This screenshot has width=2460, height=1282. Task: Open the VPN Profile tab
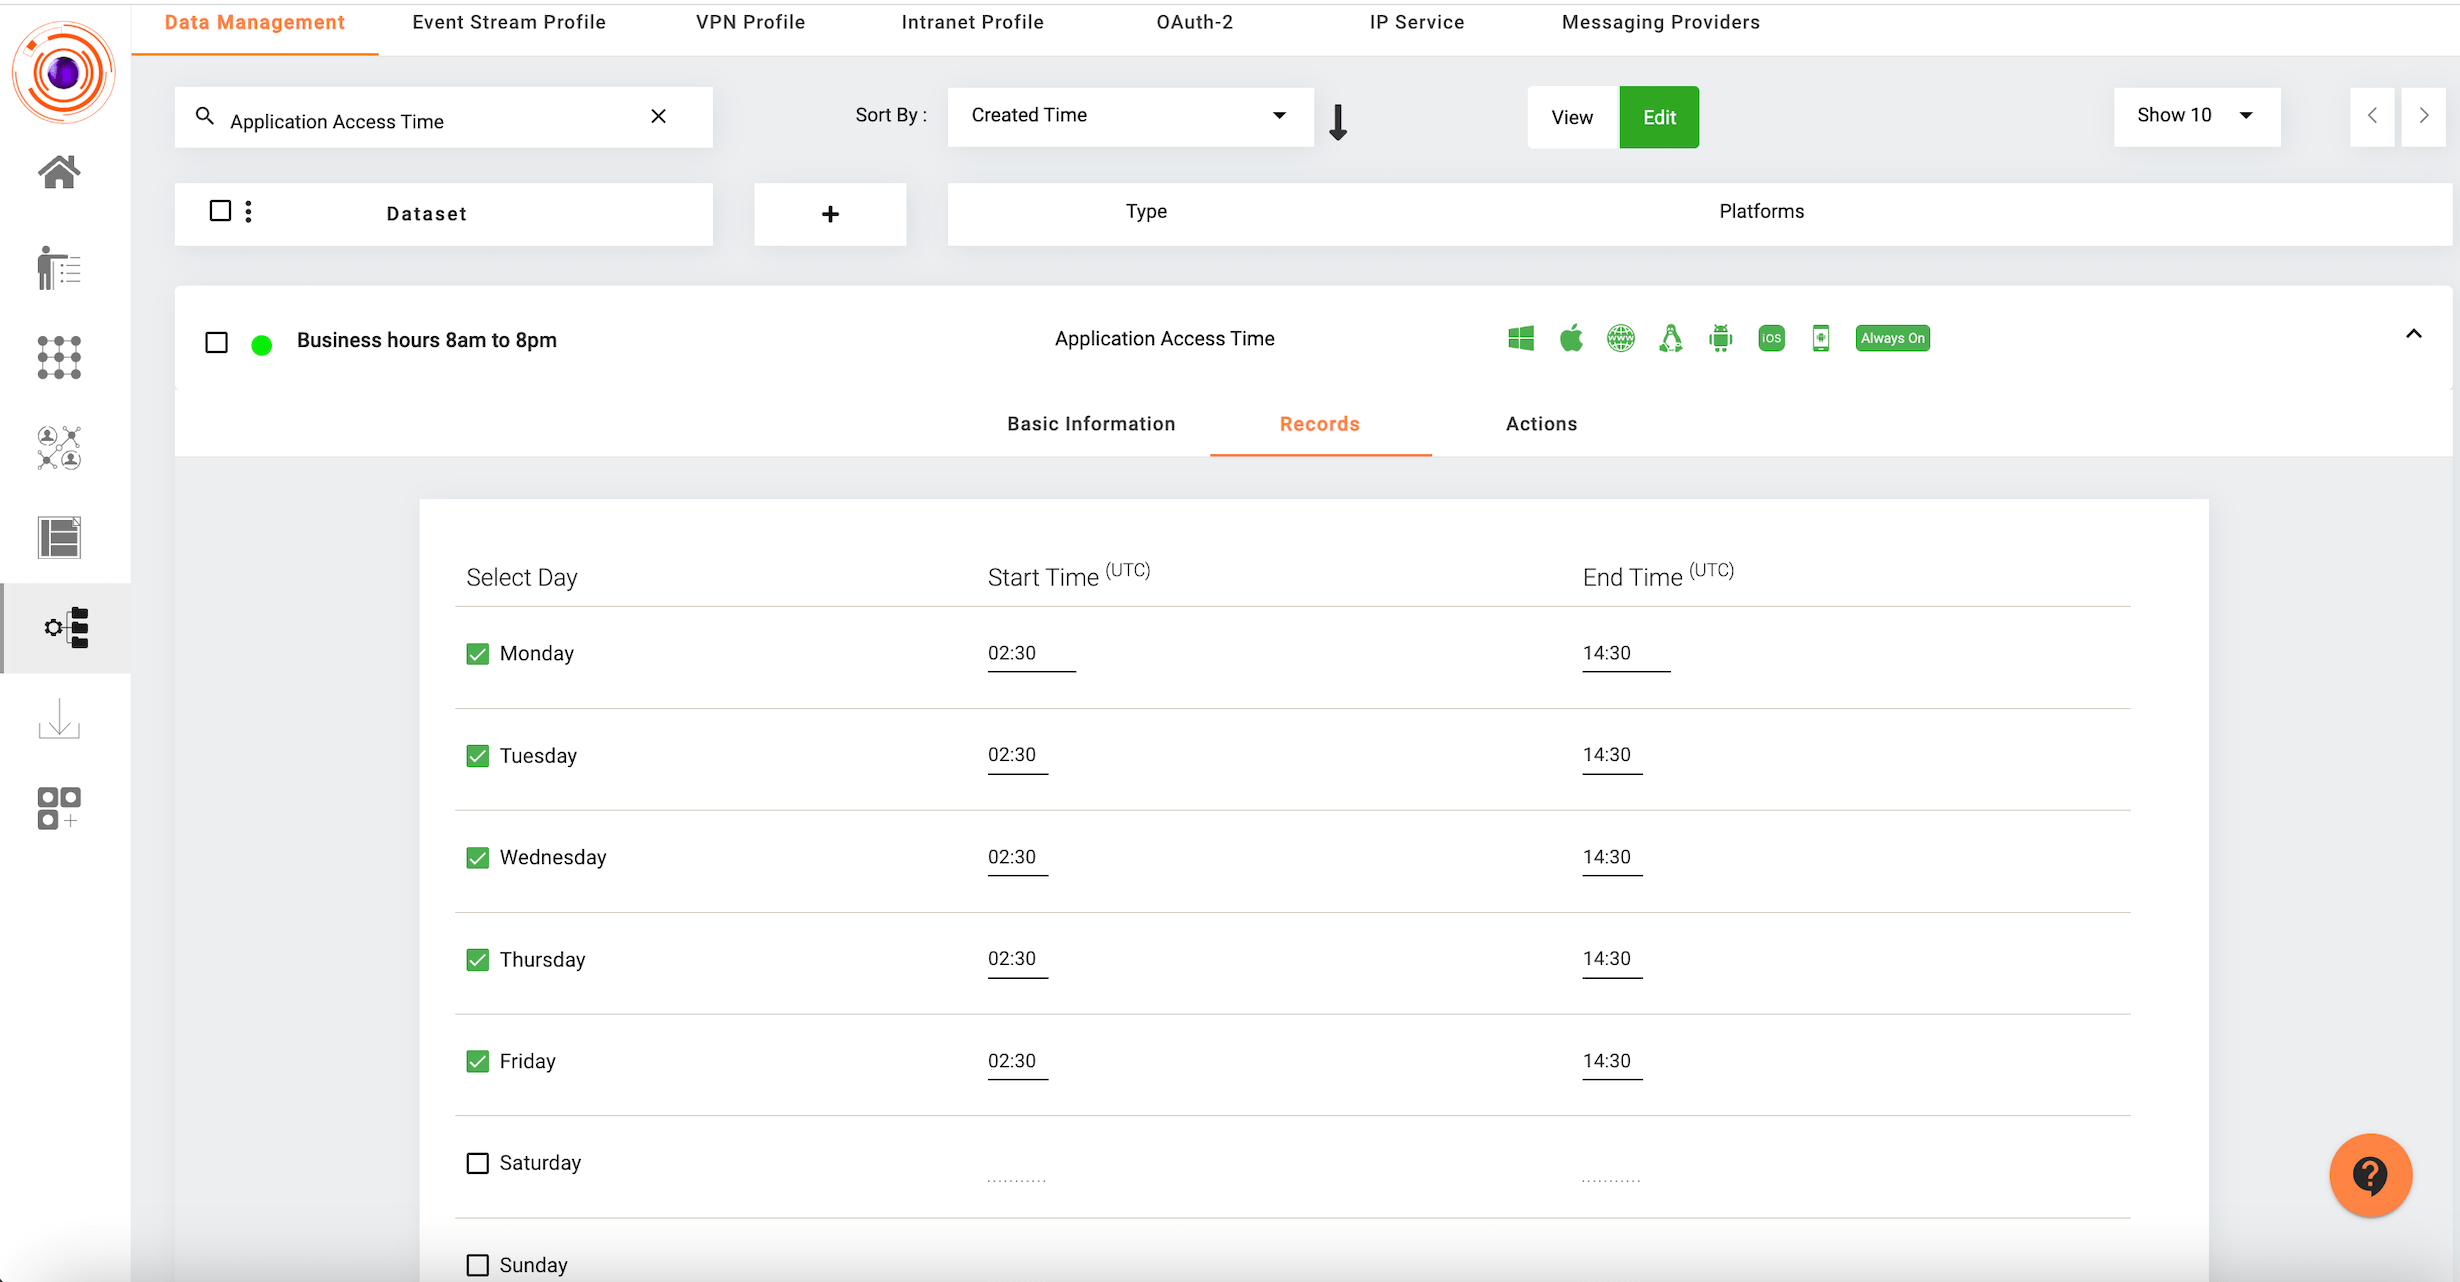(750, 22)
